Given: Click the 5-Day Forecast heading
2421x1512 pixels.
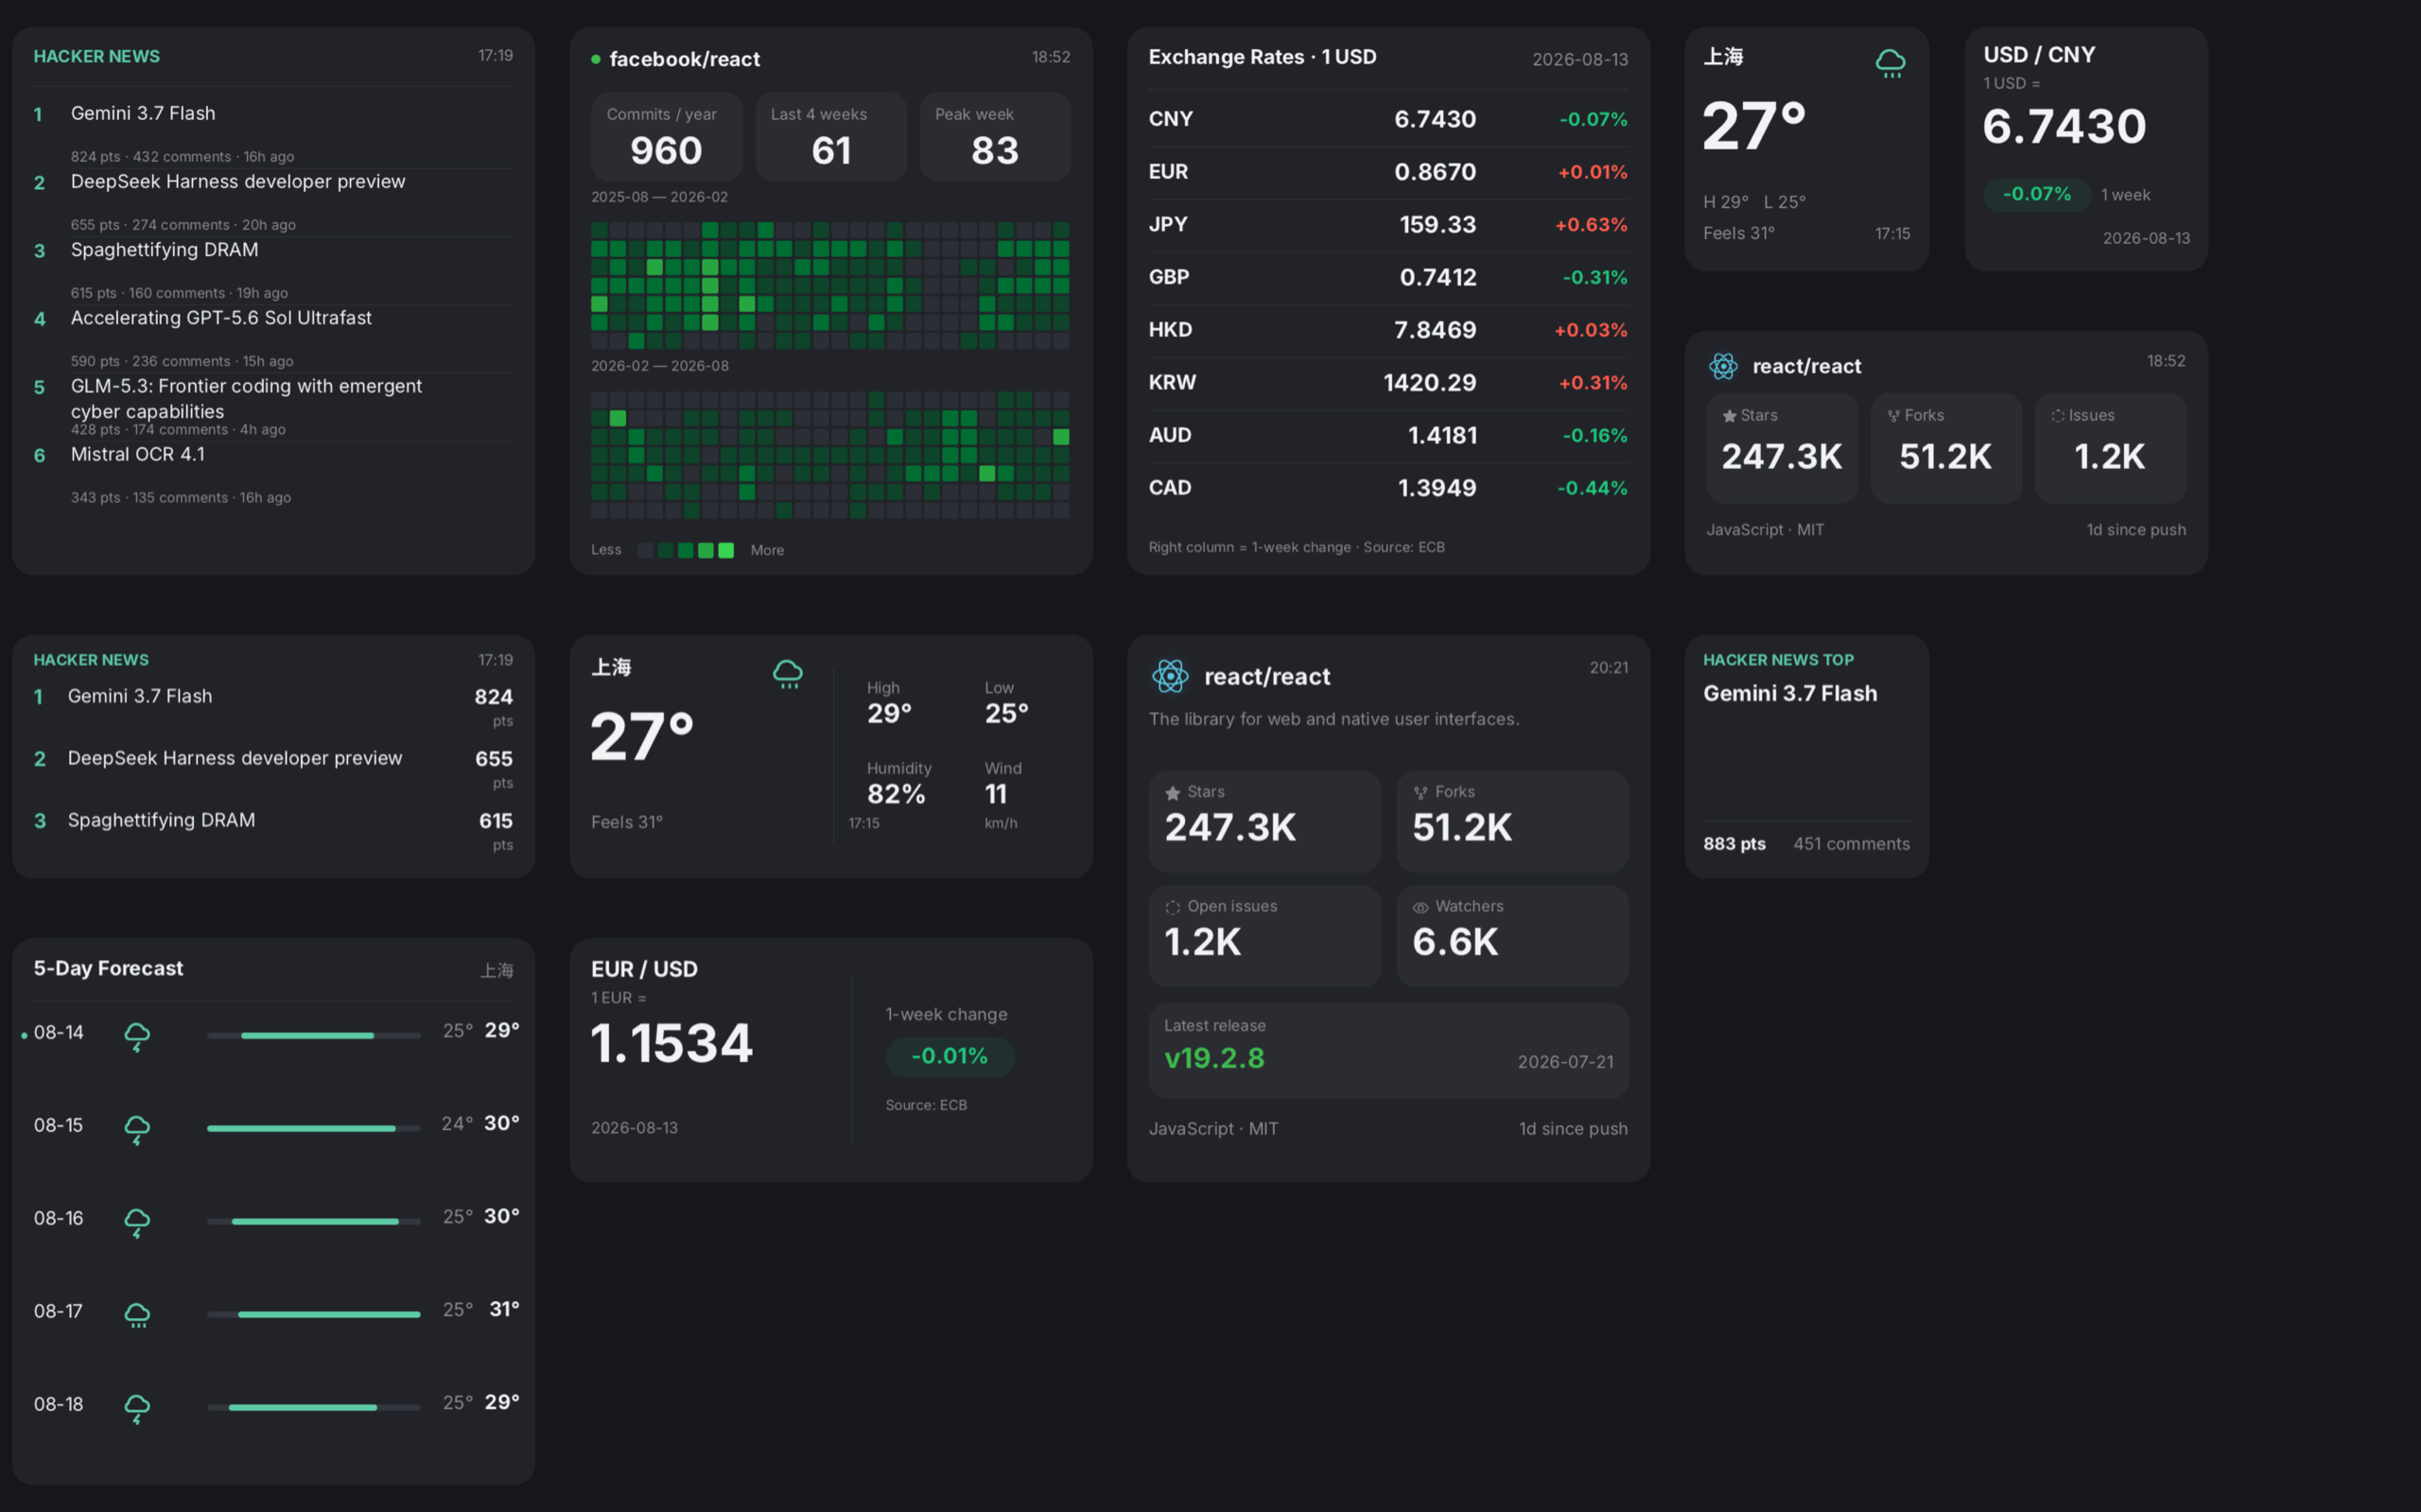Looking at the screenshot, I should click(108, 968).
